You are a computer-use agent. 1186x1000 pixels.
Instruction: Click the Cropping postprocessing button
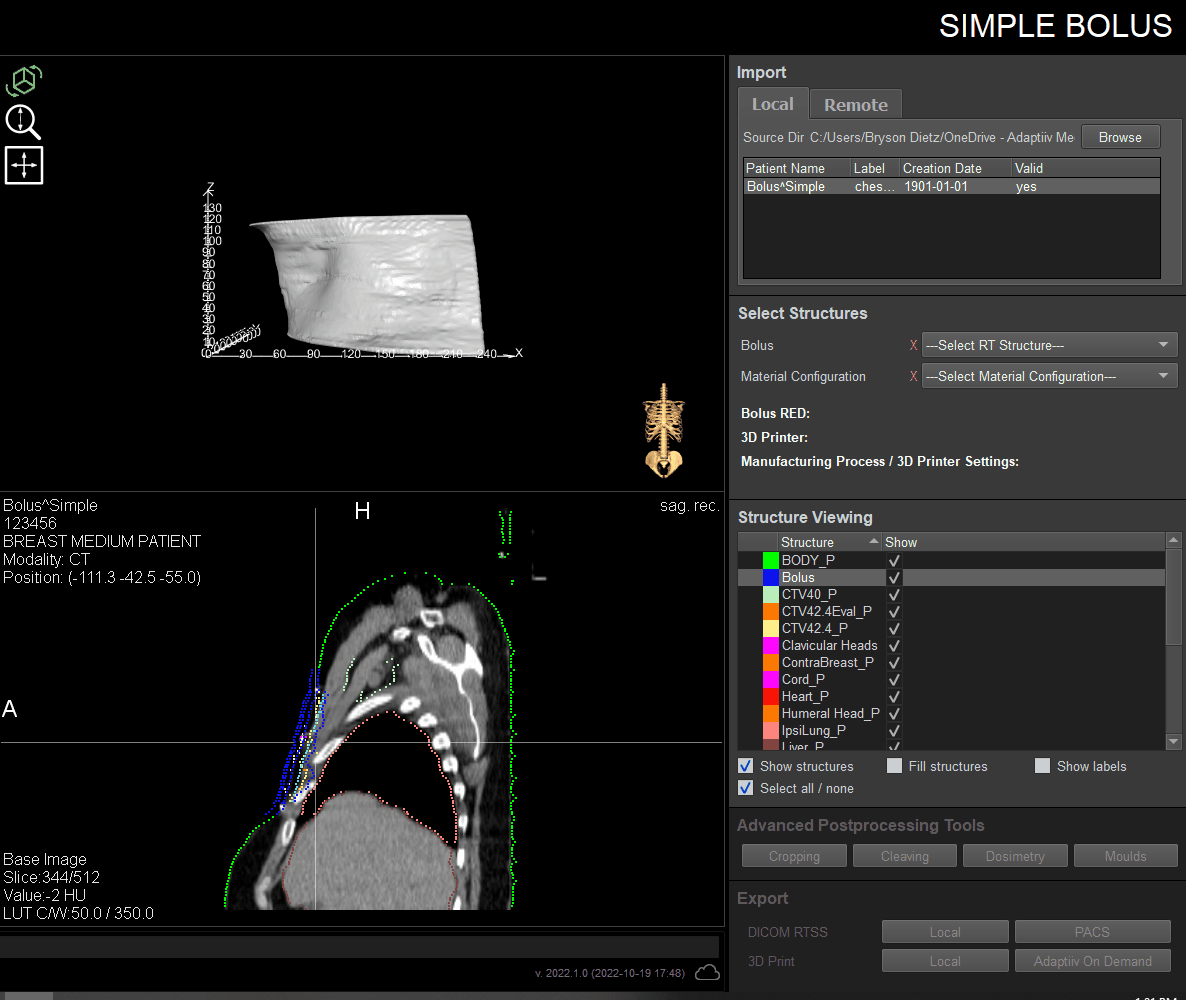pyautogui.click(x=794, y=856)
